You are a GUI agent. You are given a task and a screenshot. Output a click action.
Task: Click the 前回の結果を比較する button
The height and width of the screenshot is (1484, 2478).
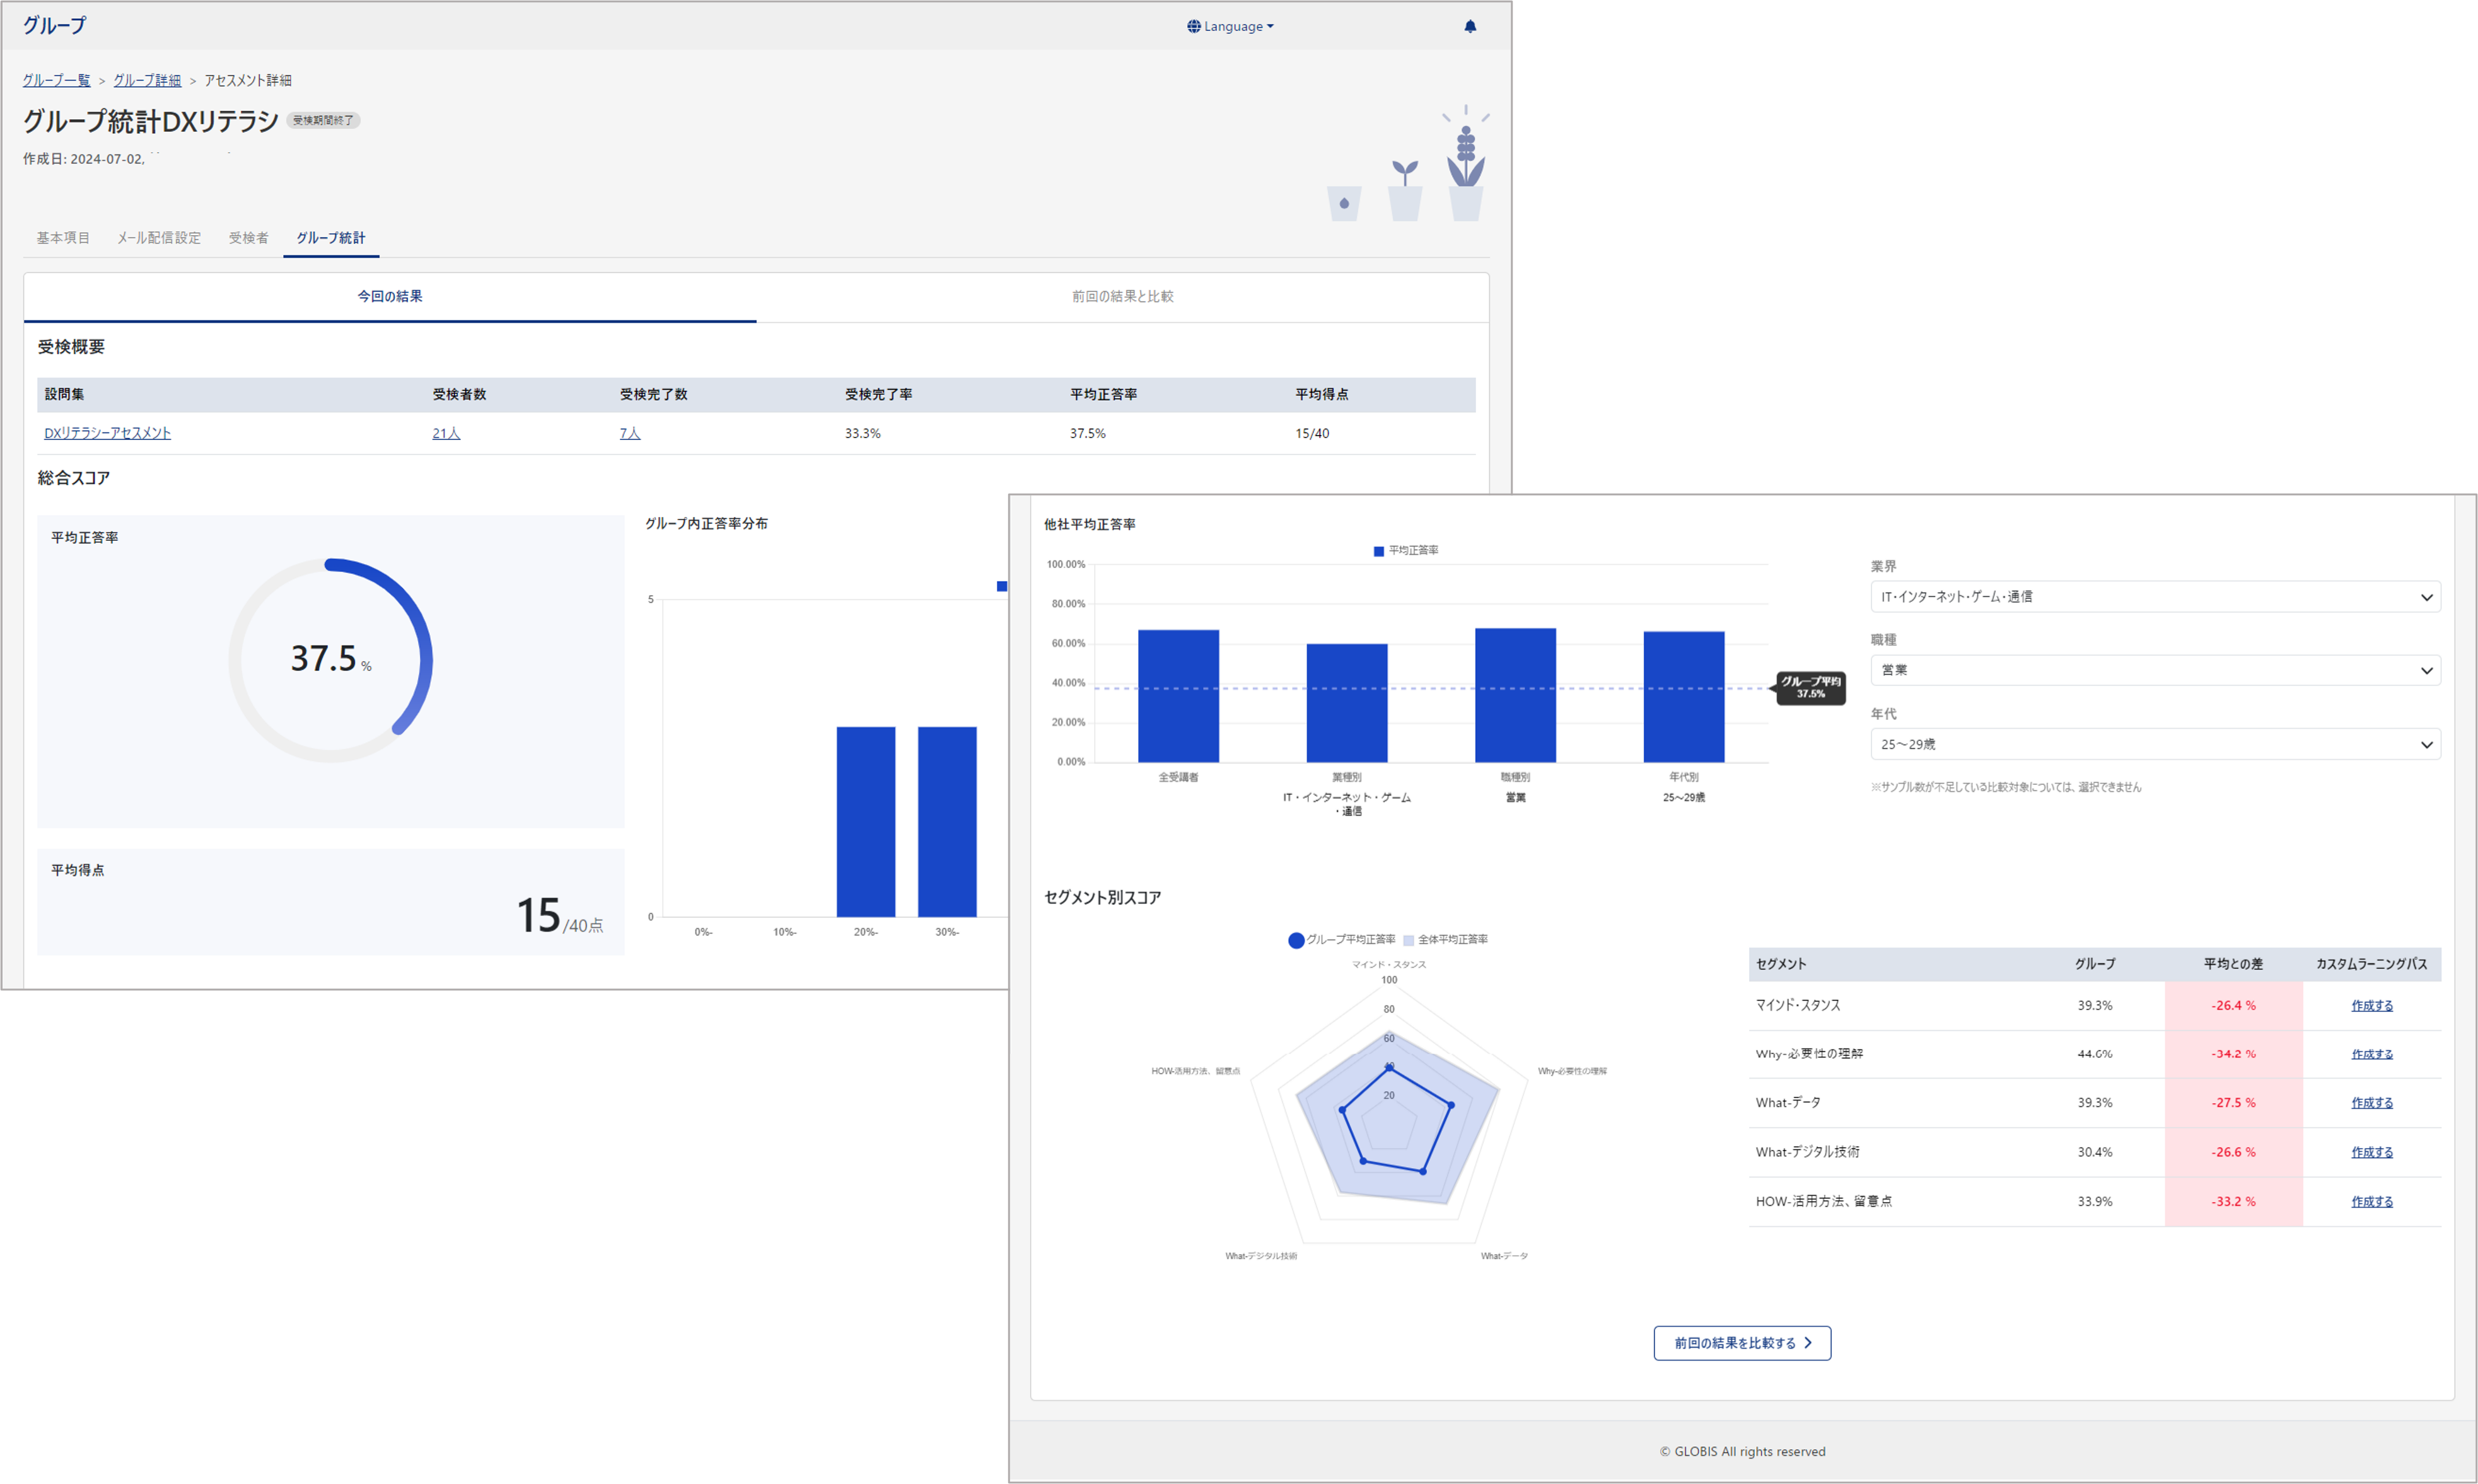tap(1742, 1343)
